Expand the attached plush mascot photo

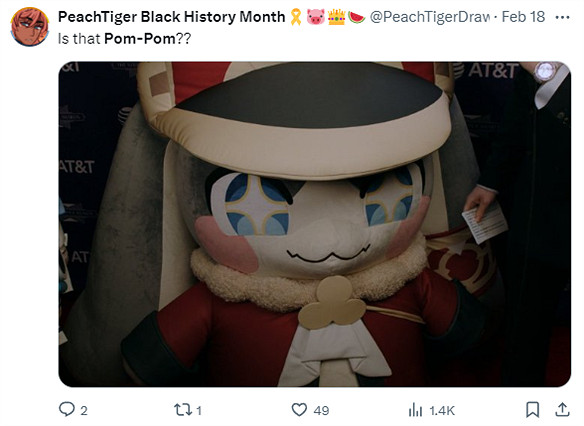314,224
